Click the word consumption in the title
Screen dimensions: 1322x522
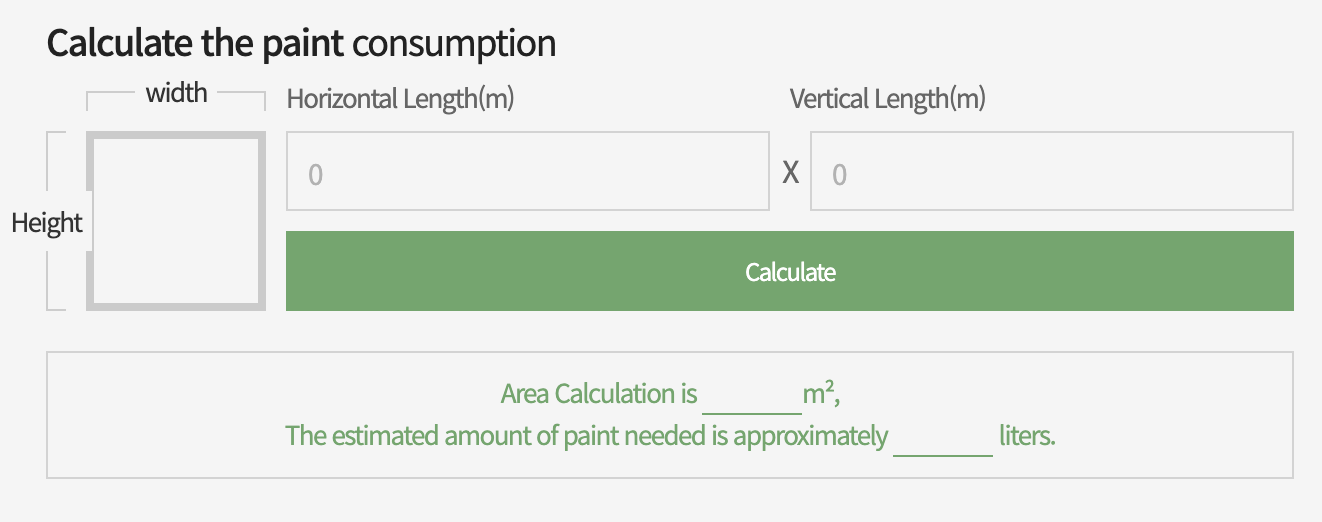(454, 44)
